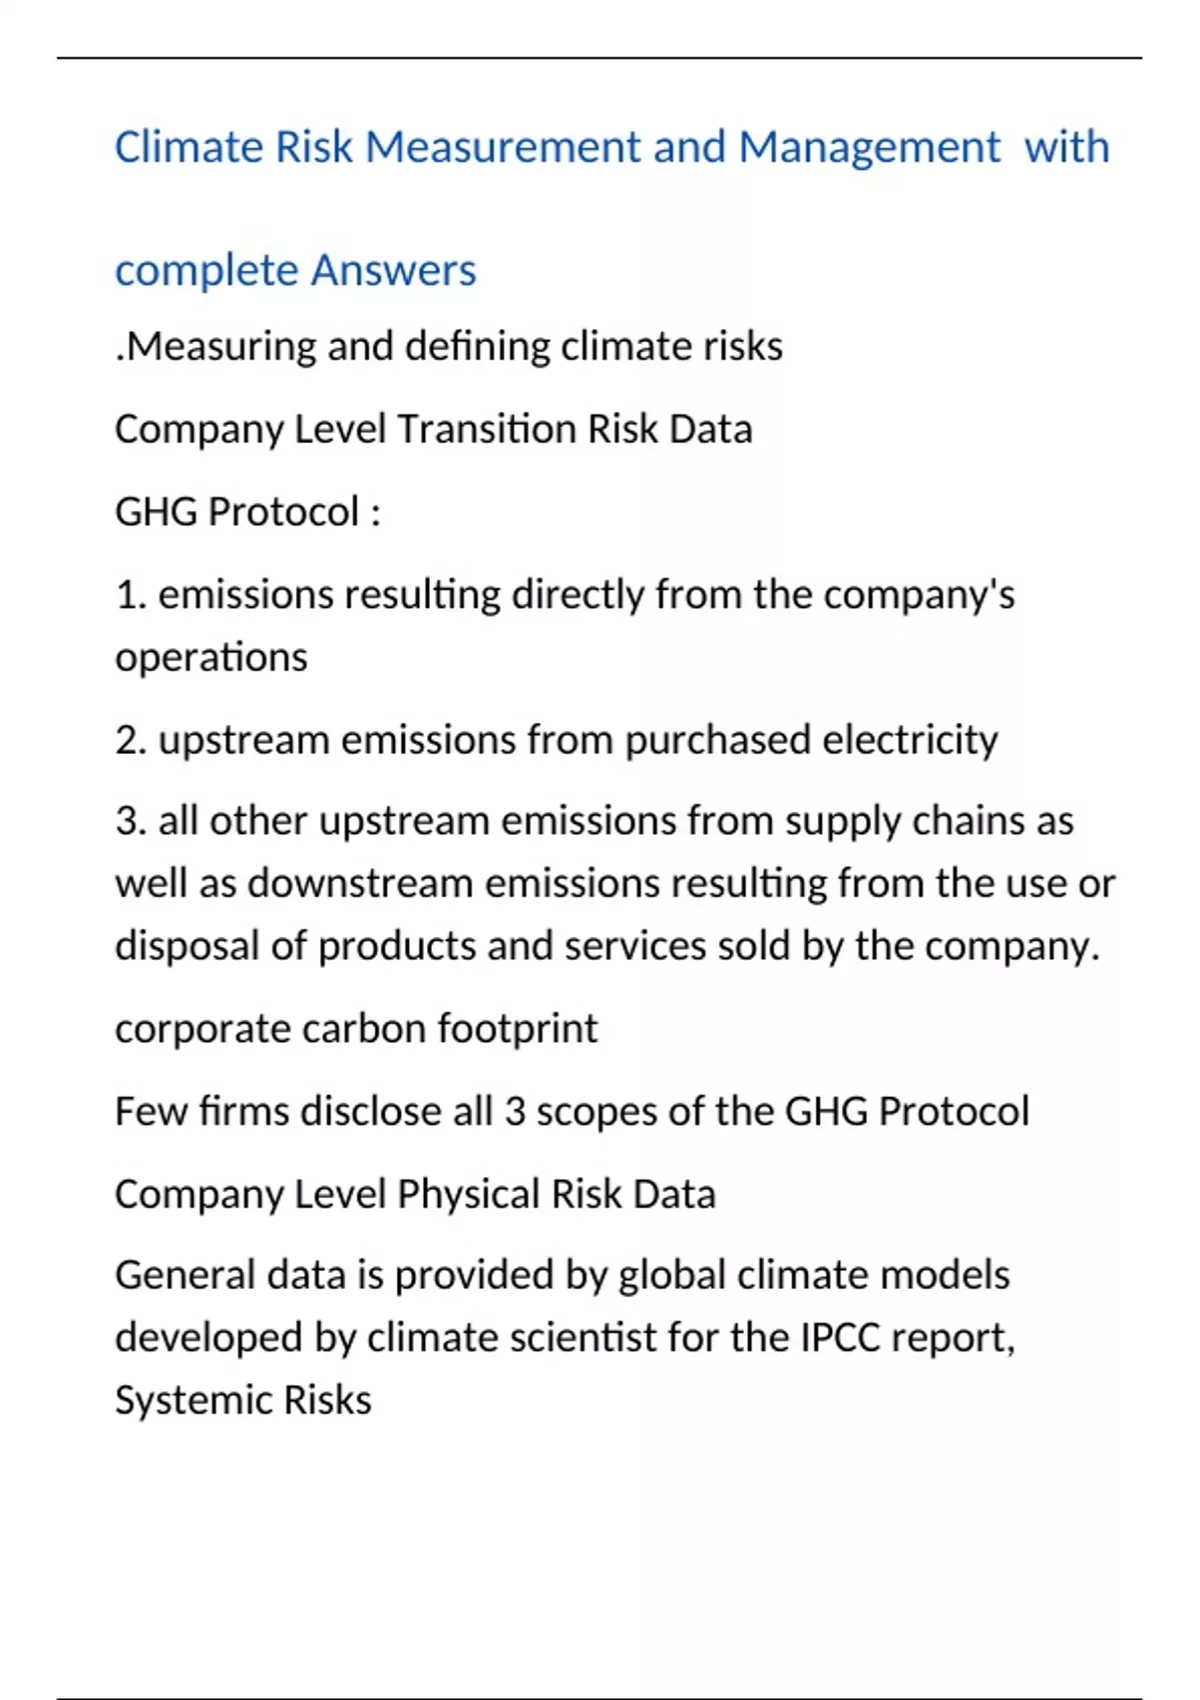Click item 3 line mentioning supply chains
Image resolution: width=1200 pixels, height=1700 pixels.
(x=594, y=821)
